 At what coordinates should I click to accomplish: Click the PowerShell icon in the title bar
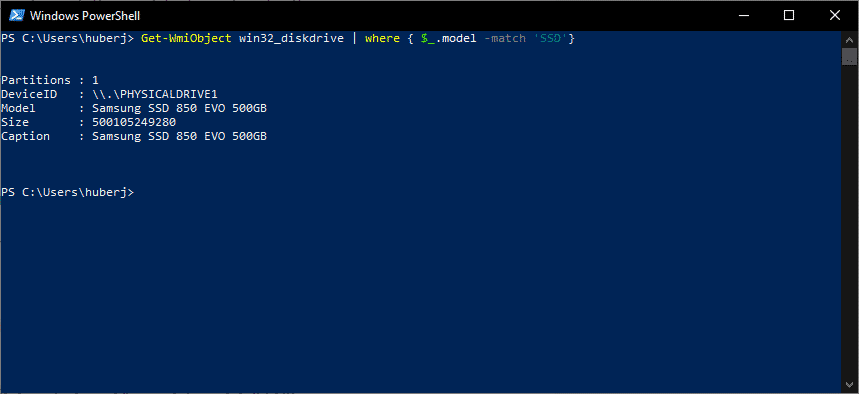[x=16, y=15]
